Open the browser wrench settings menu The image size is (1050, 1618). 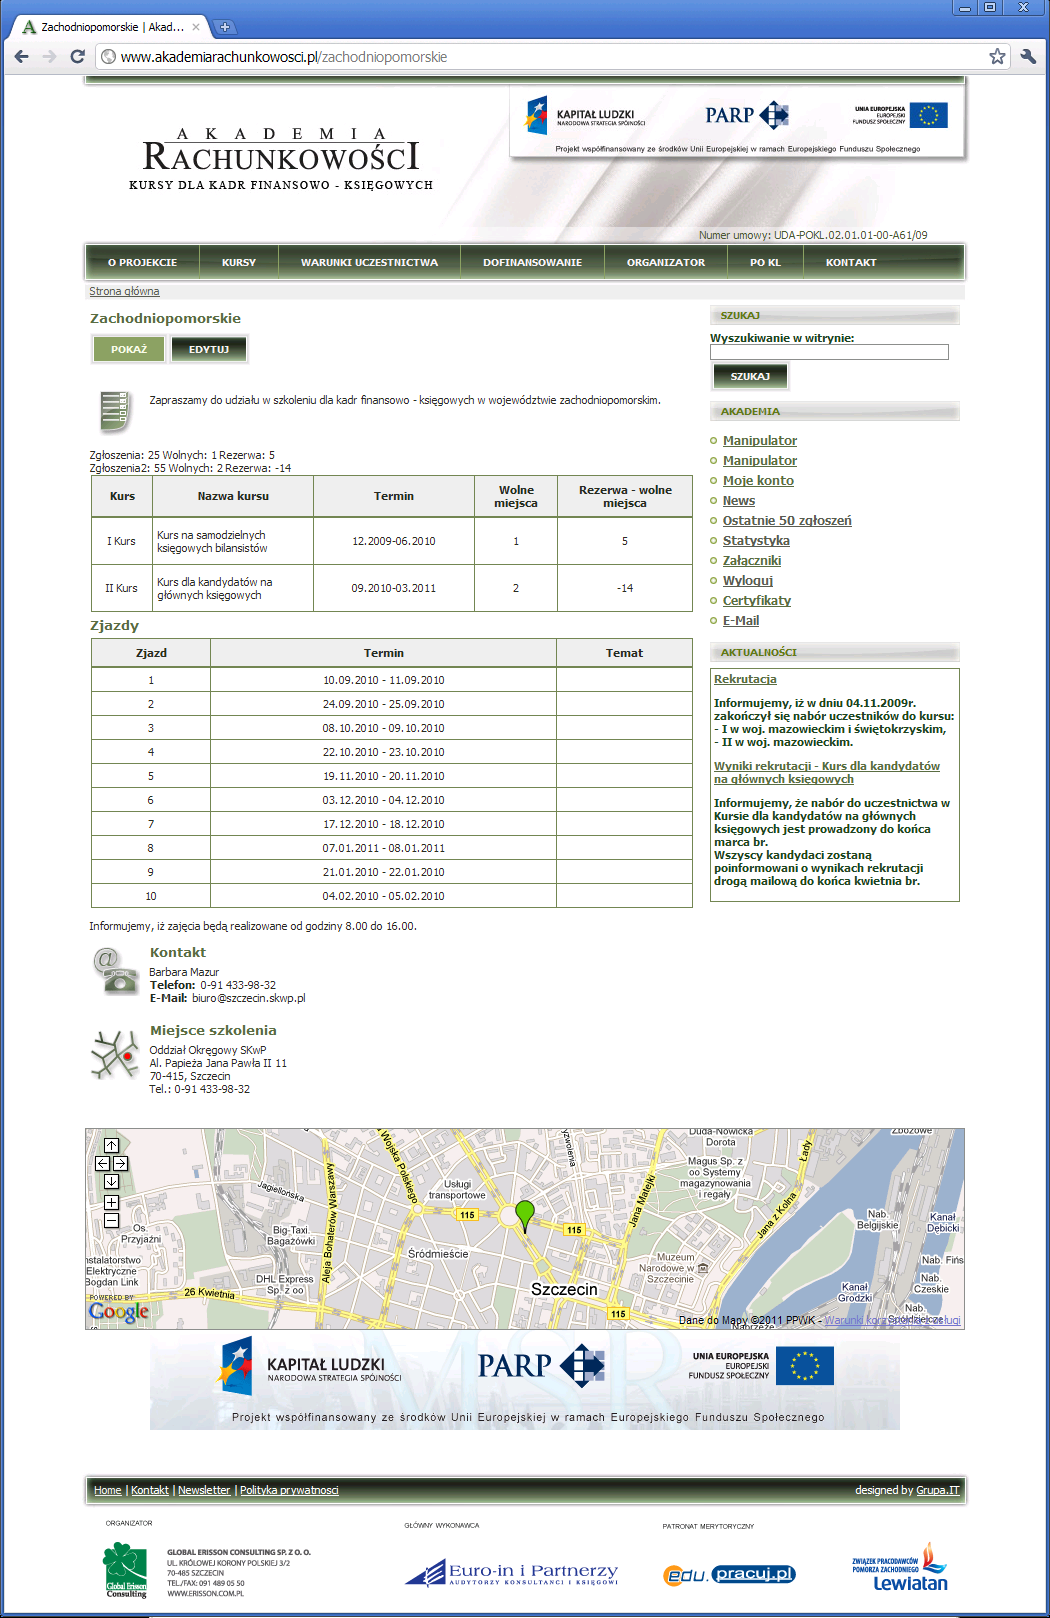tap(1028, 57)
